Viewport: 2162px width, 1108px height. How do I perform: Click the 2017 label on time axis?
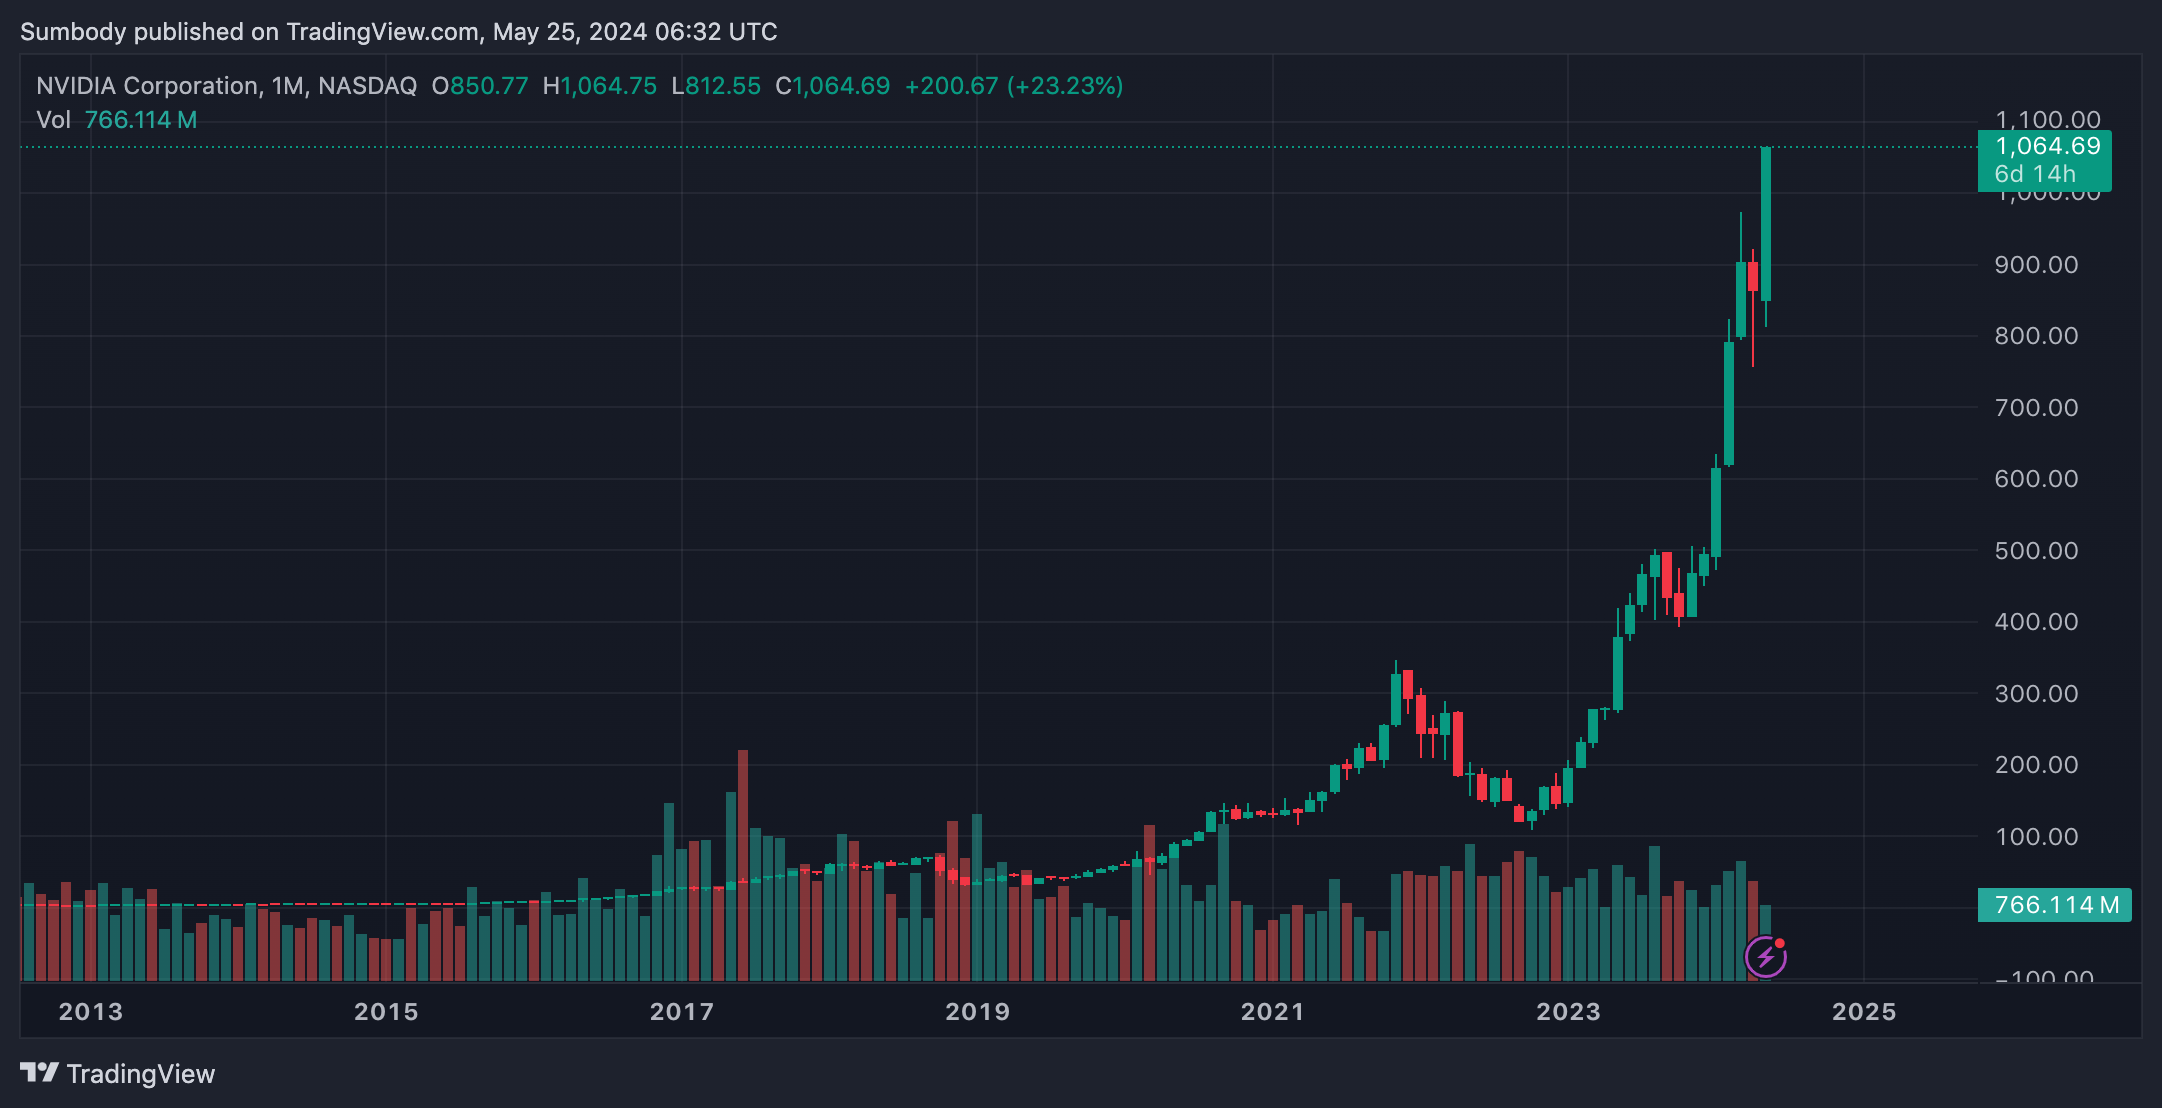pos(682,1012)
